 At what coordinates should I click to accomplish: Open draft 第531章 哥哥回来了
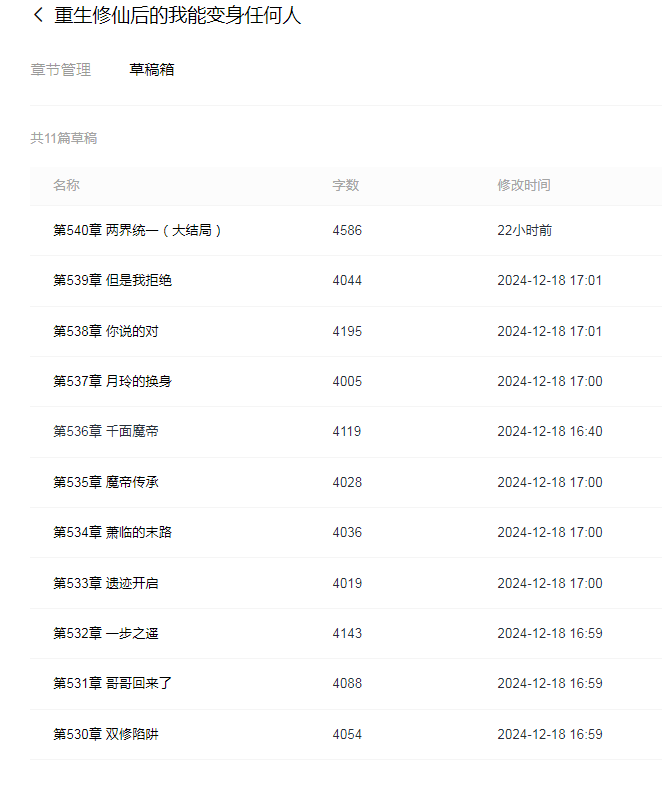pyautogui.click(x=113, y=683)
